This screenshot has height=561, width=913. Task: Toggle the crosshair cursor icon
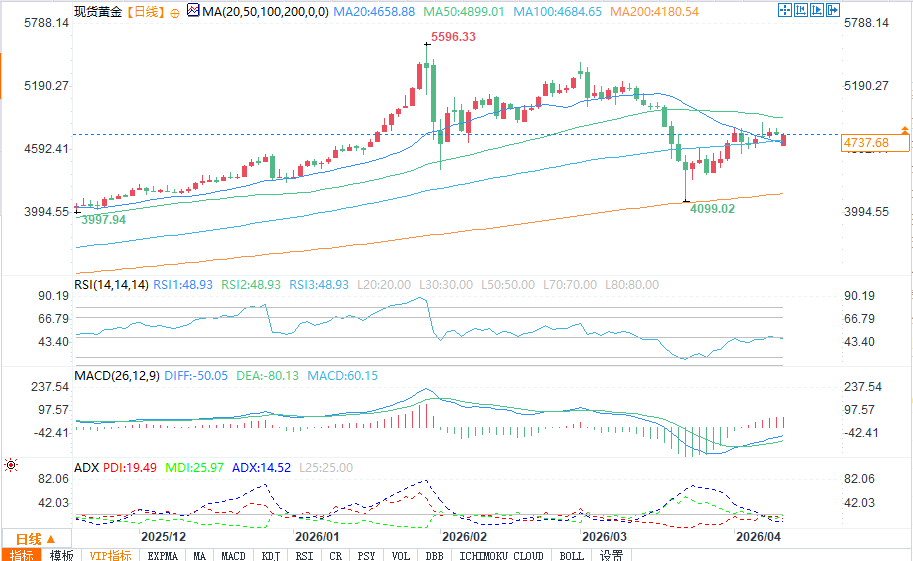point(784,10)
